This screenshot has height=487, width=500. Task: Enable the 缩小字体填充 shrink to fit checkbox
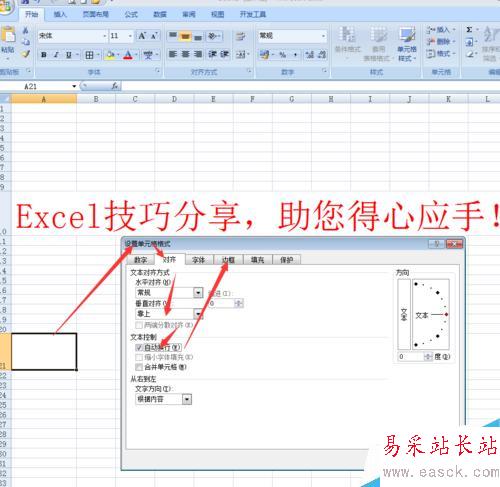tap(139, 357)
